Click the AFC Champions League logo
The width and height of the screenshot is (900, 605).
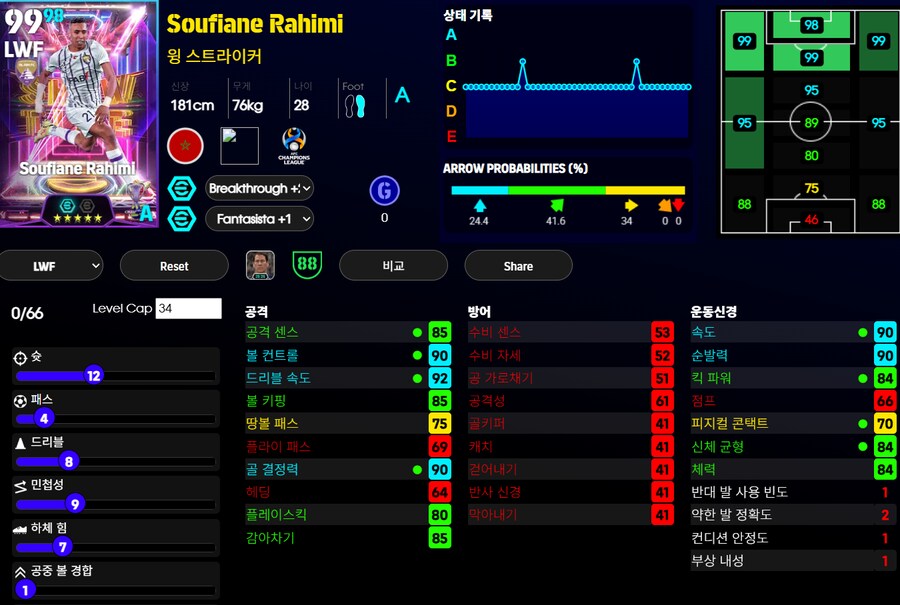294,146
